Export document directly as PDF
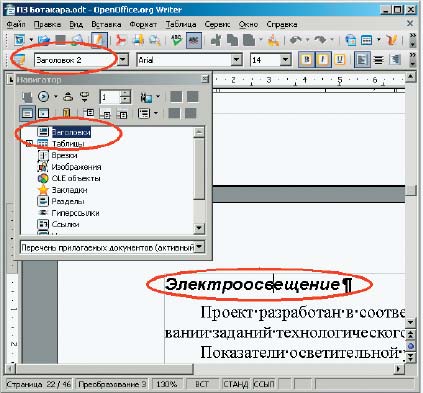 coord(121,40)
